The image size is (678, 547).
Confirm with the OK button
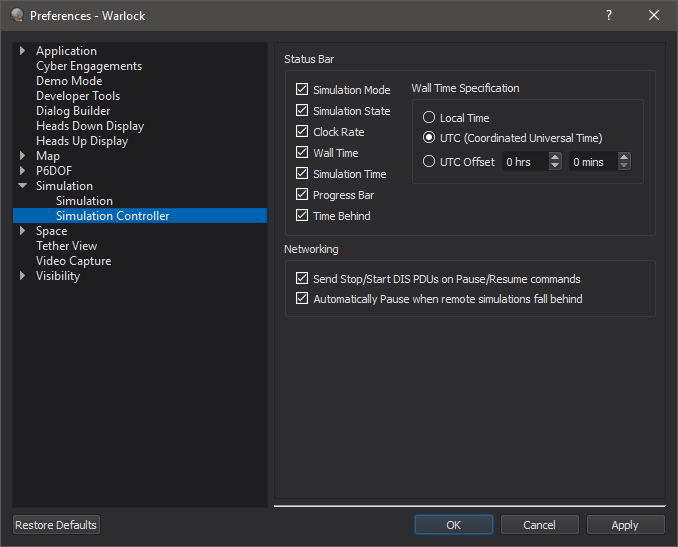(454, 525)
